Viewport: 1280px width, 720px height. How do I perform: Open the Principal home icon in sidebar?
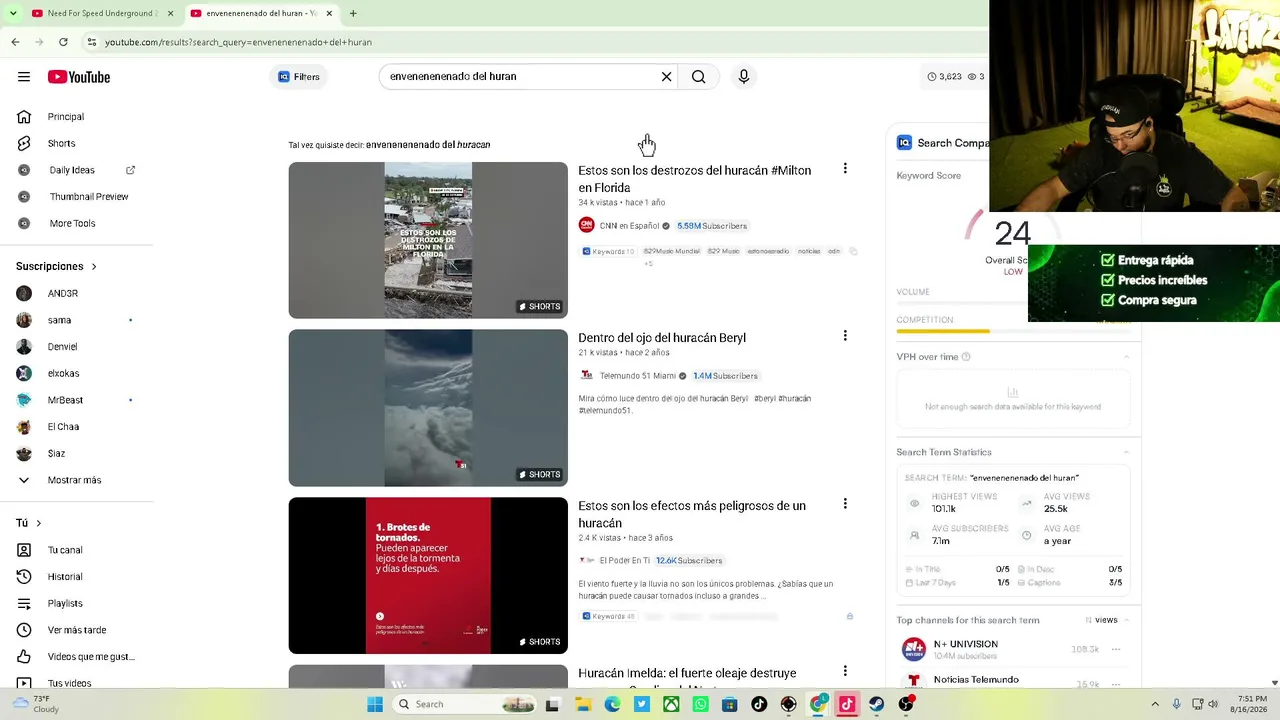click(24, 117)
